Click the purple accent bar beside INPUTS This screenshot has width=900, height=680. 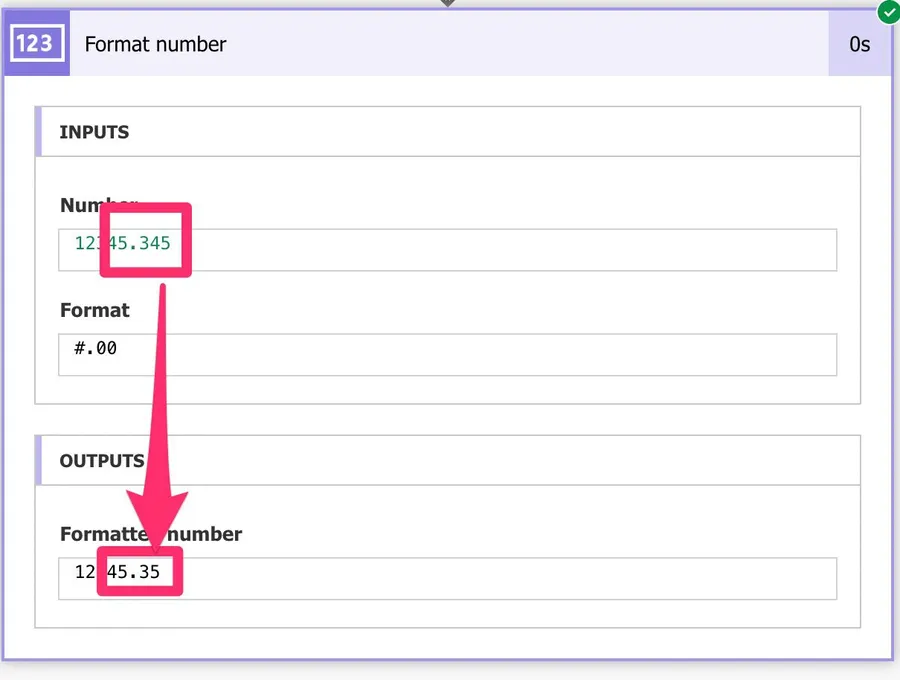38,132
